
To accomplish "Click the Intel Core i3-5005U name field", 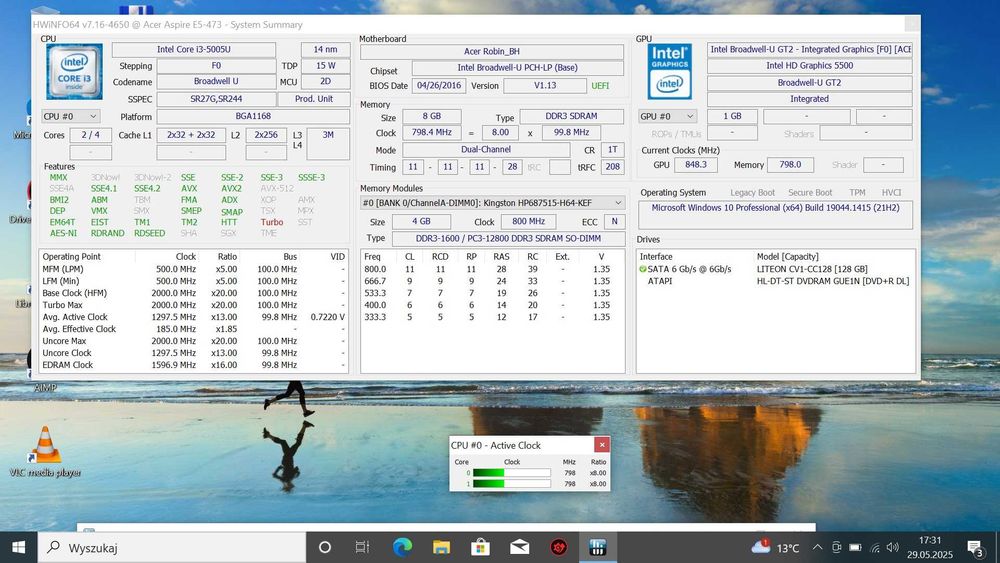I will 194,49.
